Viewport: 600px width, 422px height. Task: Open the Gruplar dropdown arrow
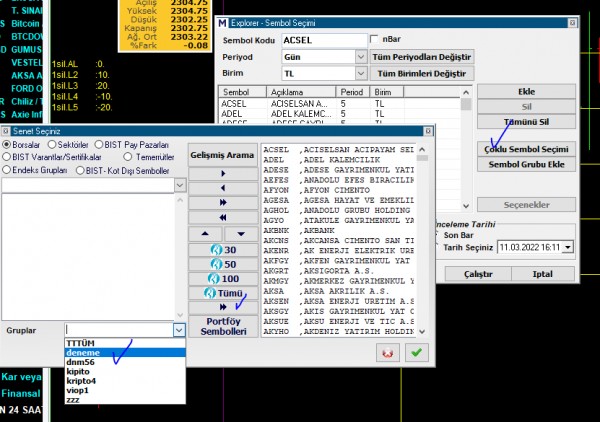(179, 330)
